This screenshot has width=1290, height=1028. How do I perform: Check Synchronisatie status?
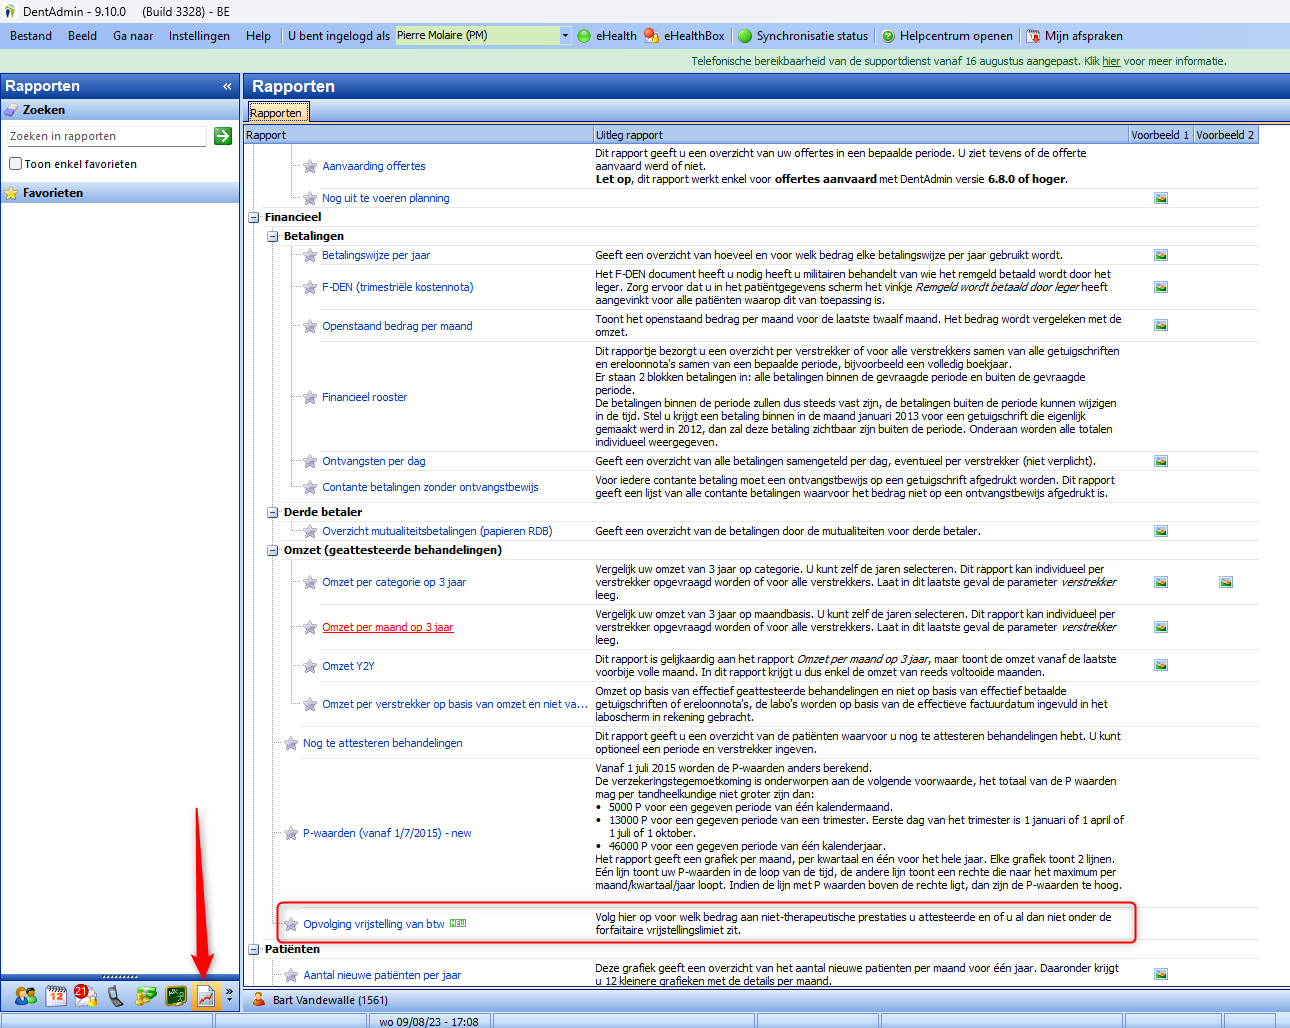click(803, 36)
